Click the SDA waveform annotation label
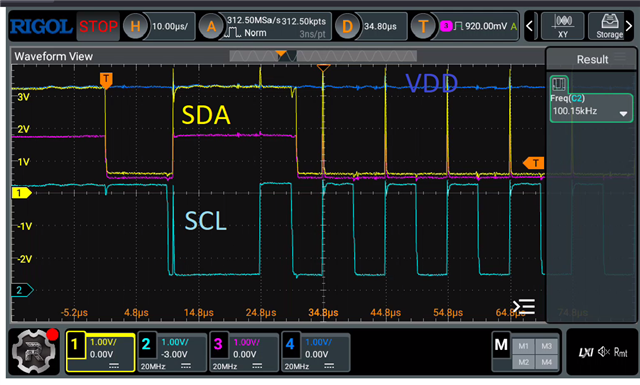Image resolution: width=640 pixels, height=385 pixels. click(206, 115)
